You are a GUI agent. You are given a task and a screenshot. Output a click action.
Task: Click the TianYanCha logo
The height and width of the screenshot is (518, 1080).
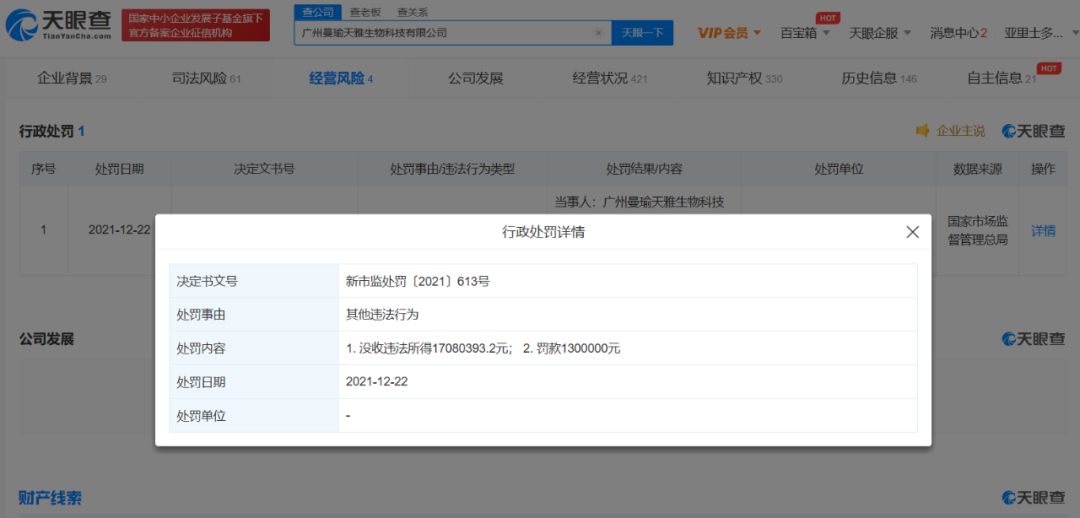[59, 25]
